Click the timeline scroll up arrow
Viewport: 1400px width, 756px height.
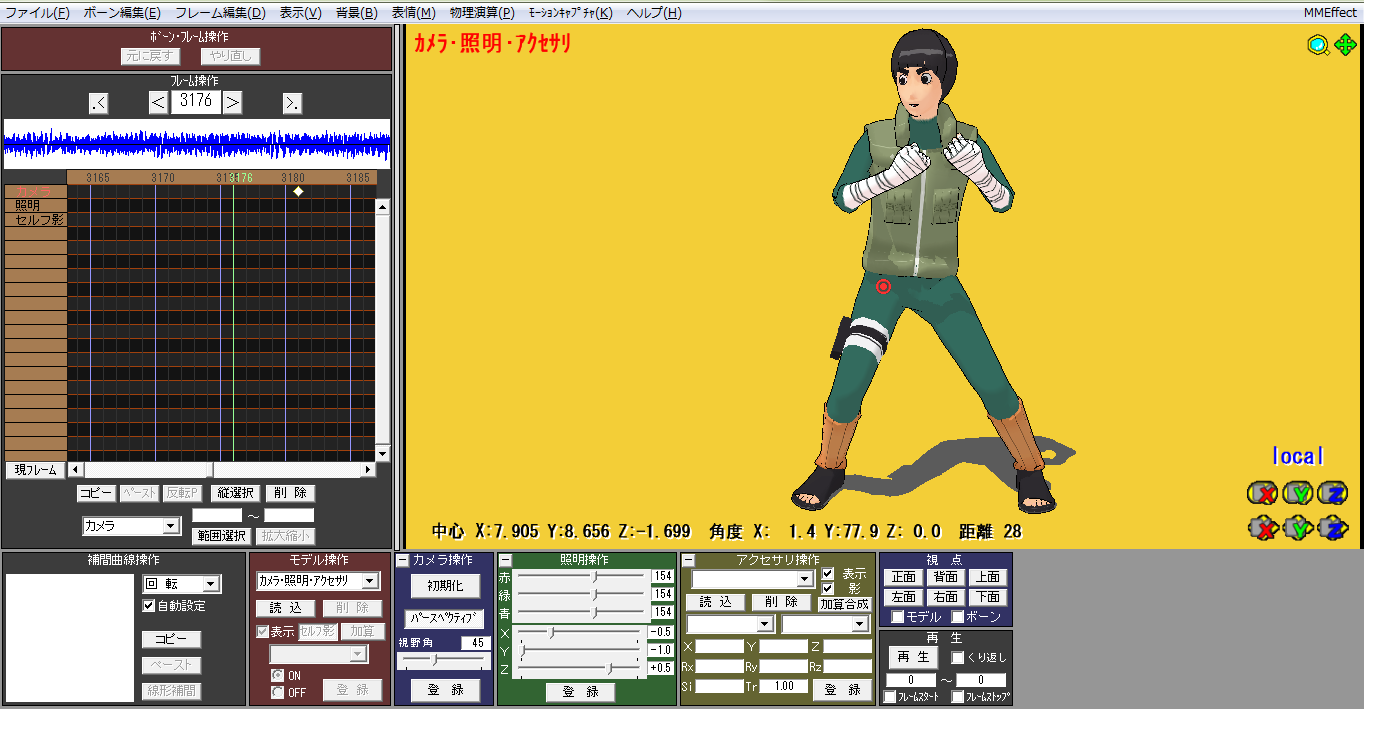382,206
